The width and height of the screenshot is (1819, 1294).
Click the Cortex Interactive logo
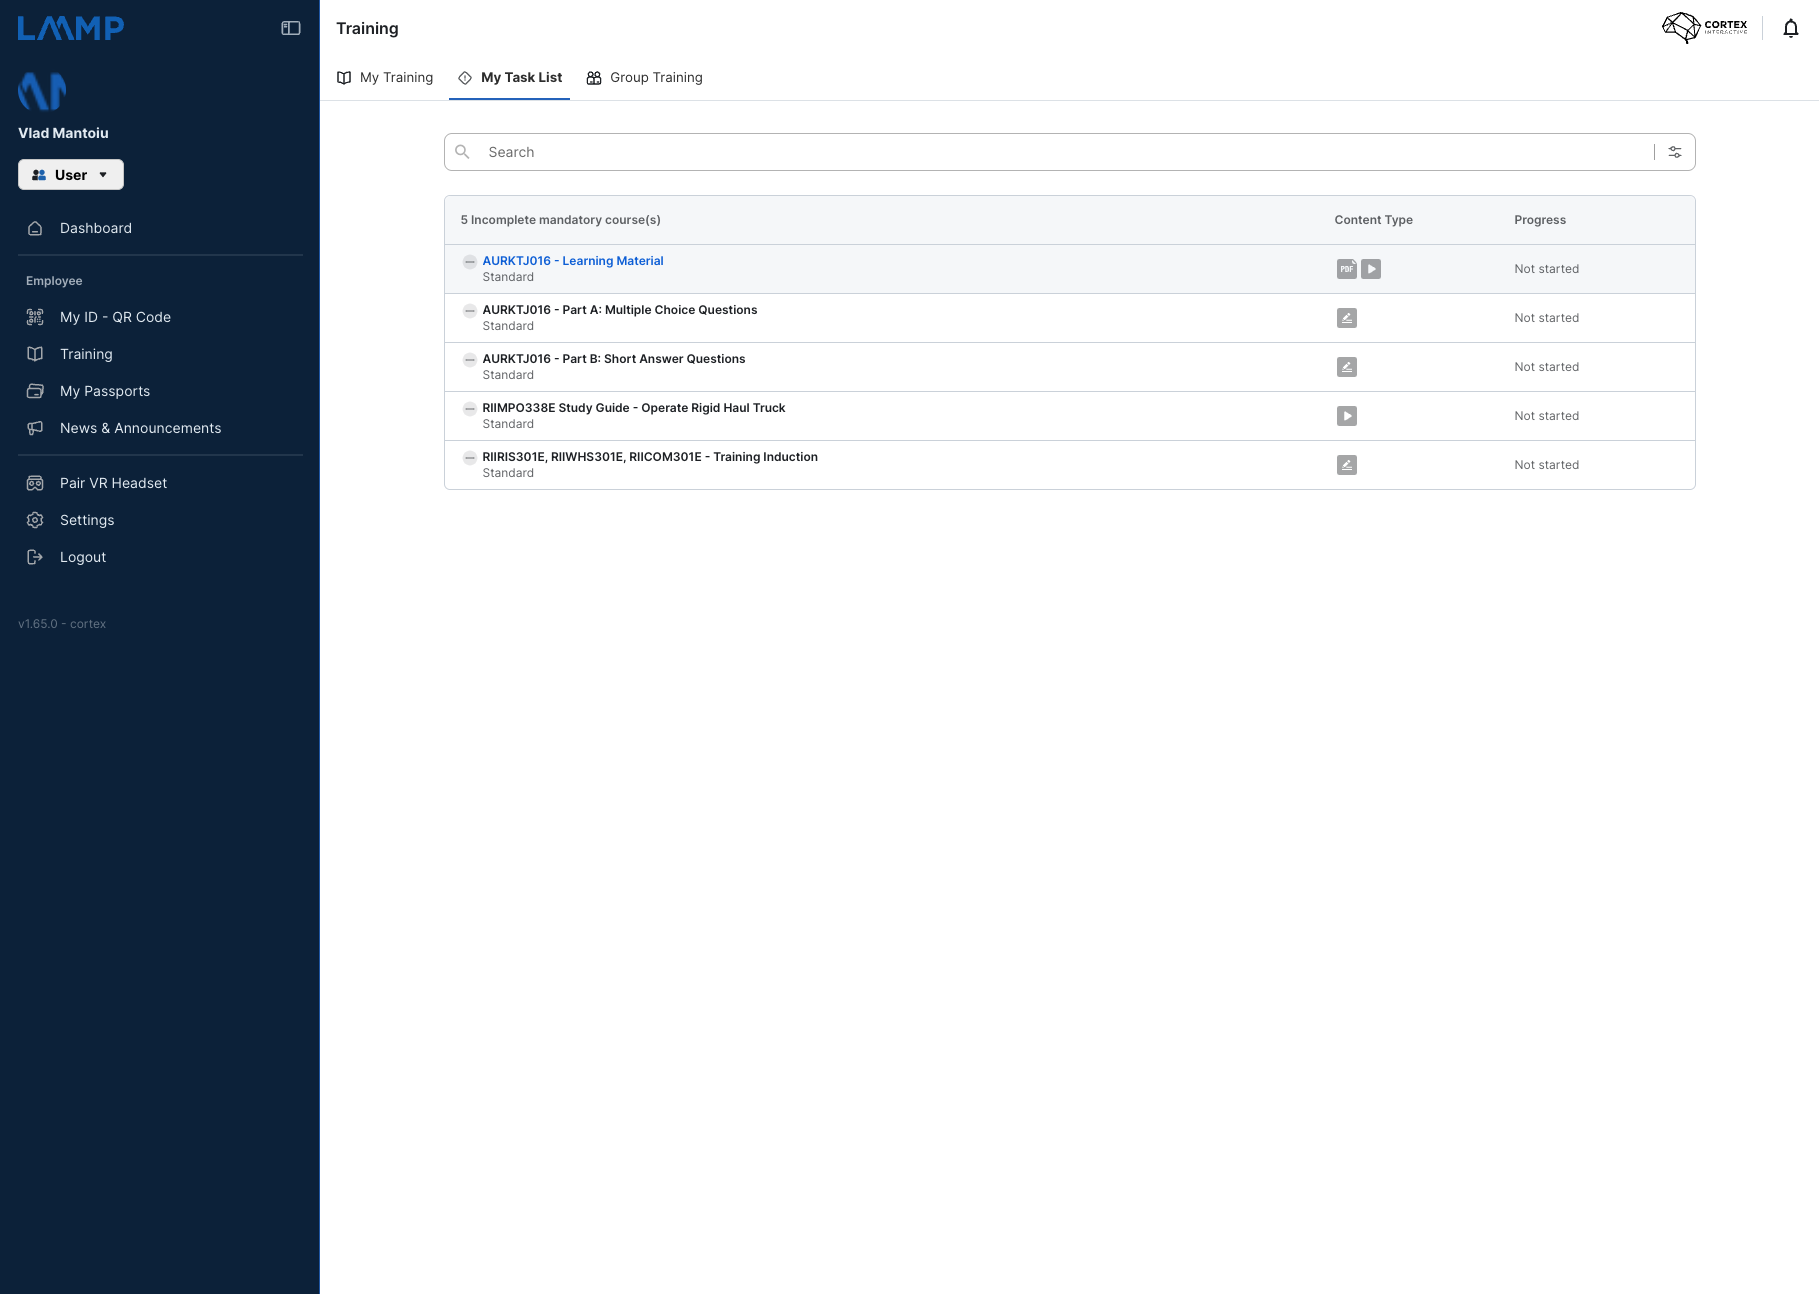click(1705, 27)
